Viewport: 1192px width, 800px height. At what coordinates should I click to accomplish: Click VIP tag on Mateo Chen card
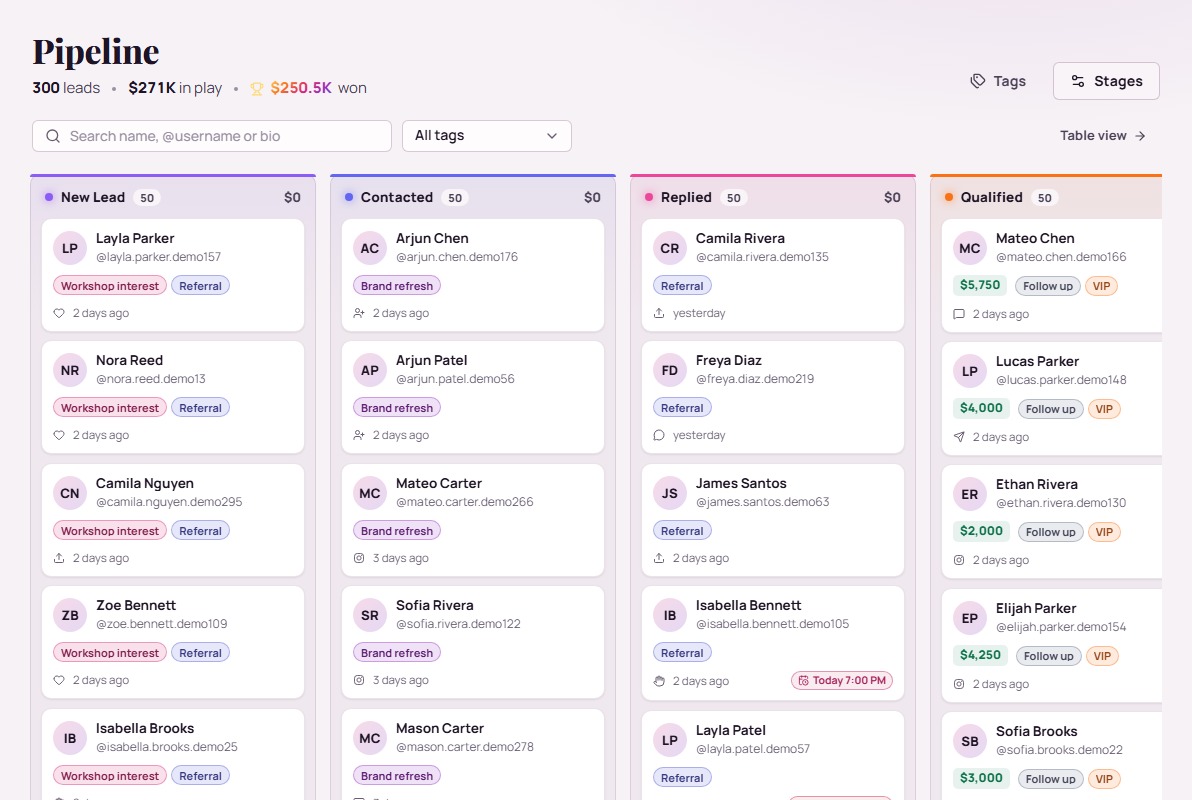point(1102,286)
